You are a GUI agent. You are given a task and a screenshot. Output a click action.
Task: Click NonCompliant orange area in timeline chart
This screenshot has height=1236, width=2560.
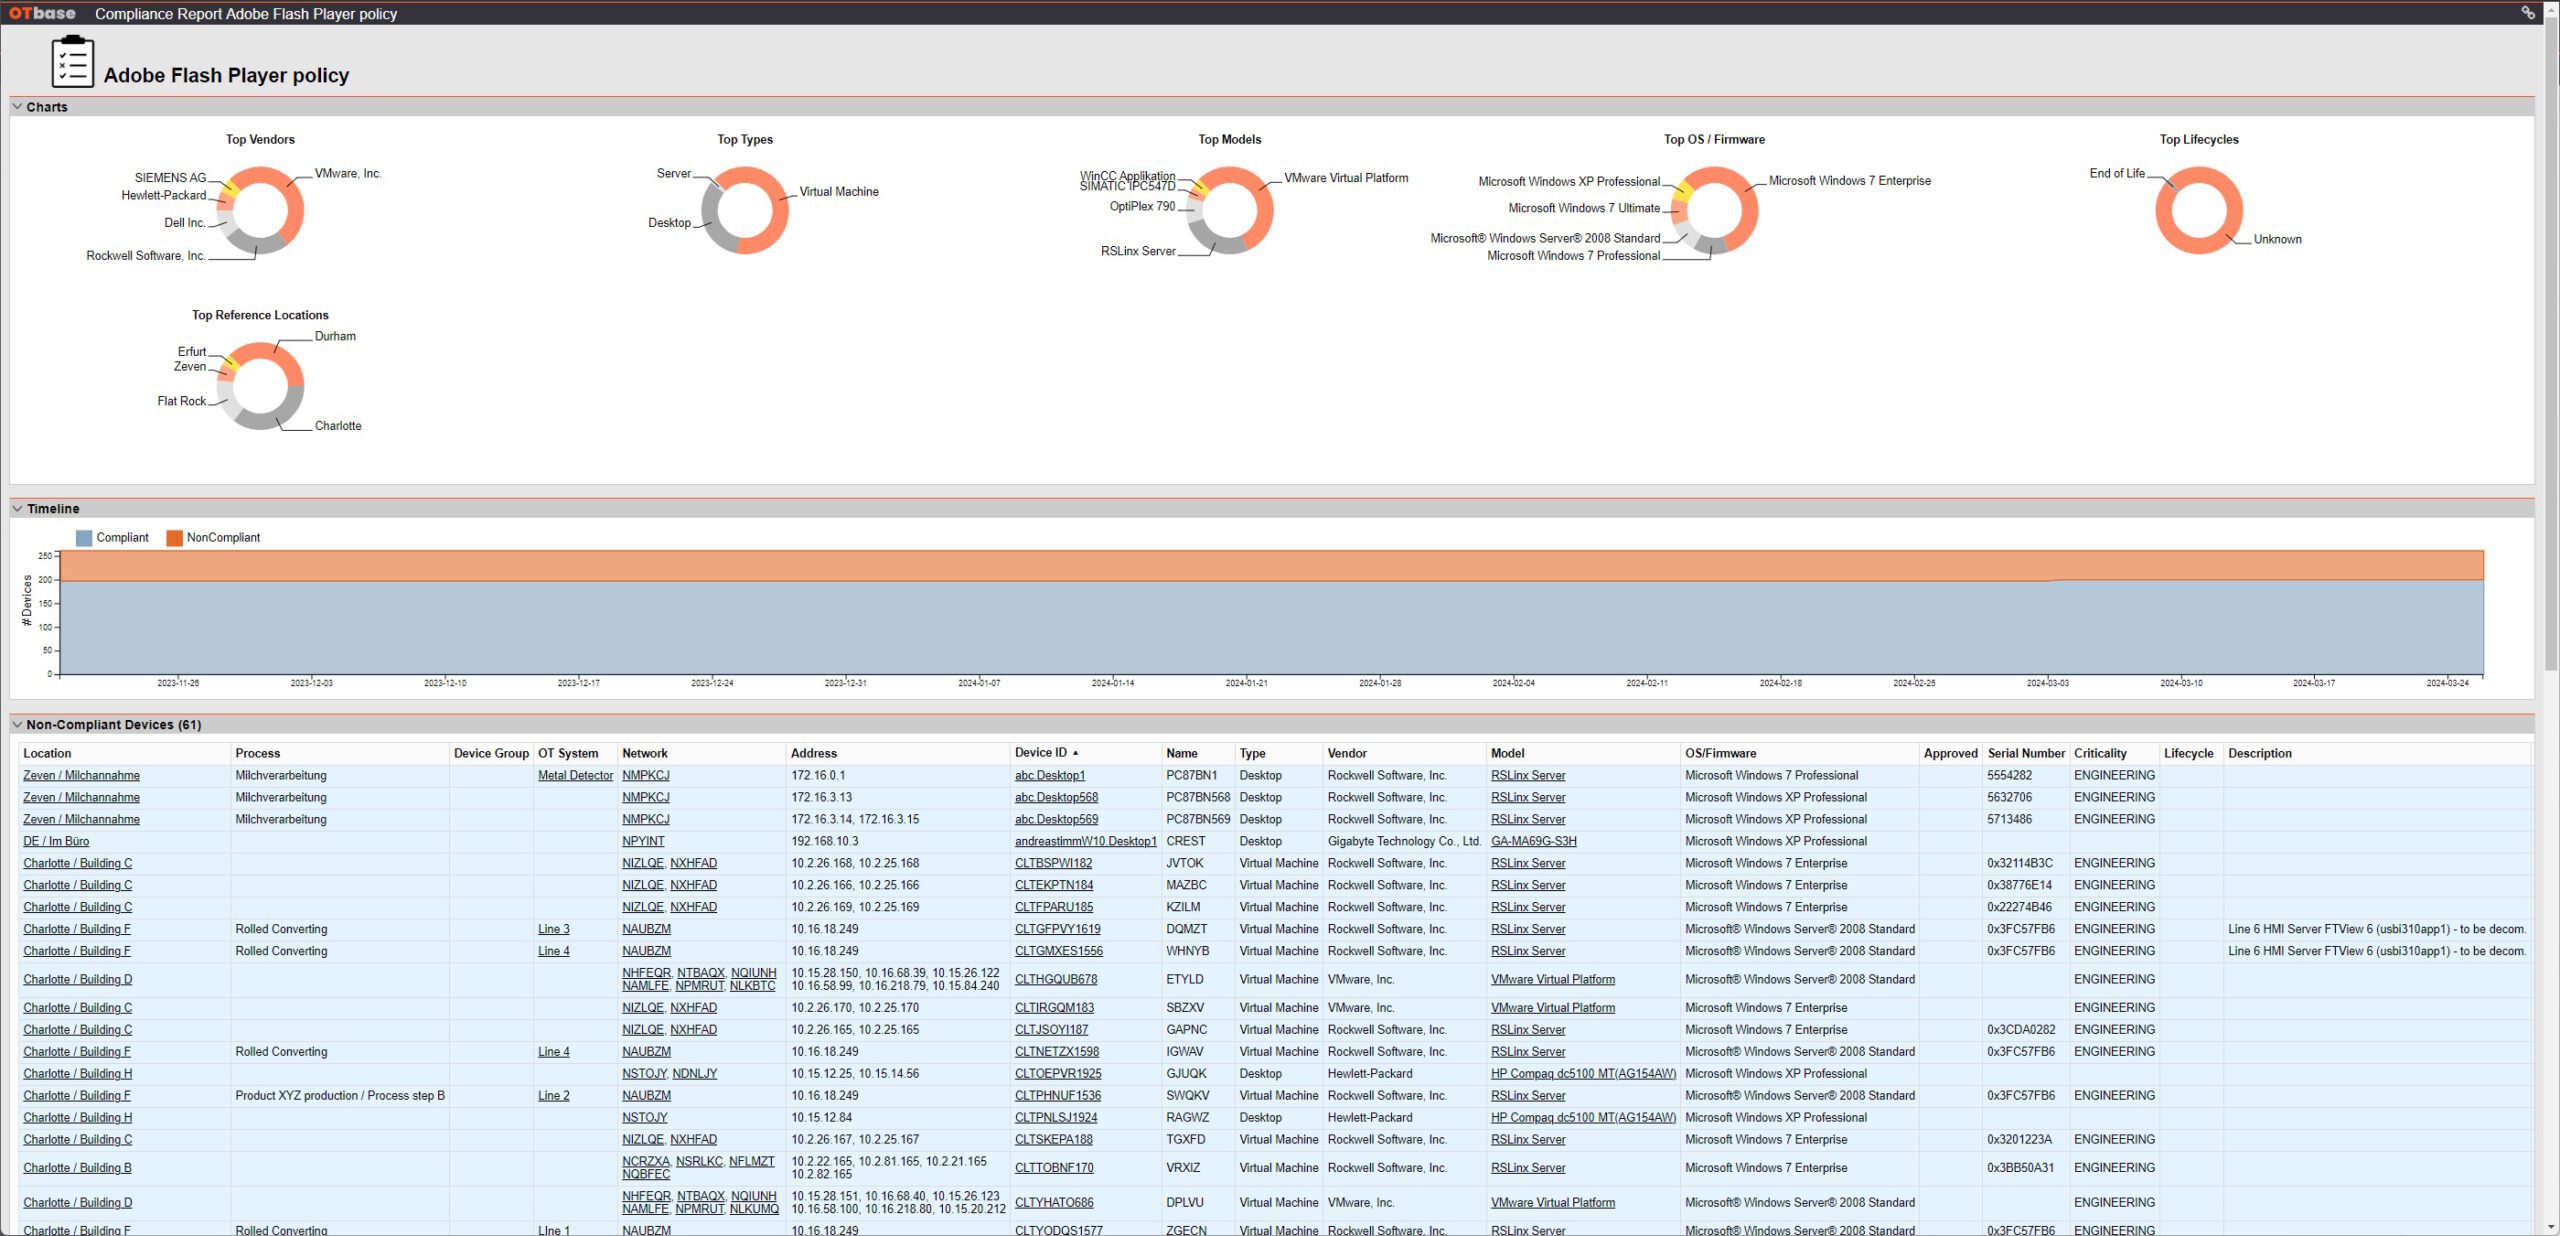(x=1270, y=565)
